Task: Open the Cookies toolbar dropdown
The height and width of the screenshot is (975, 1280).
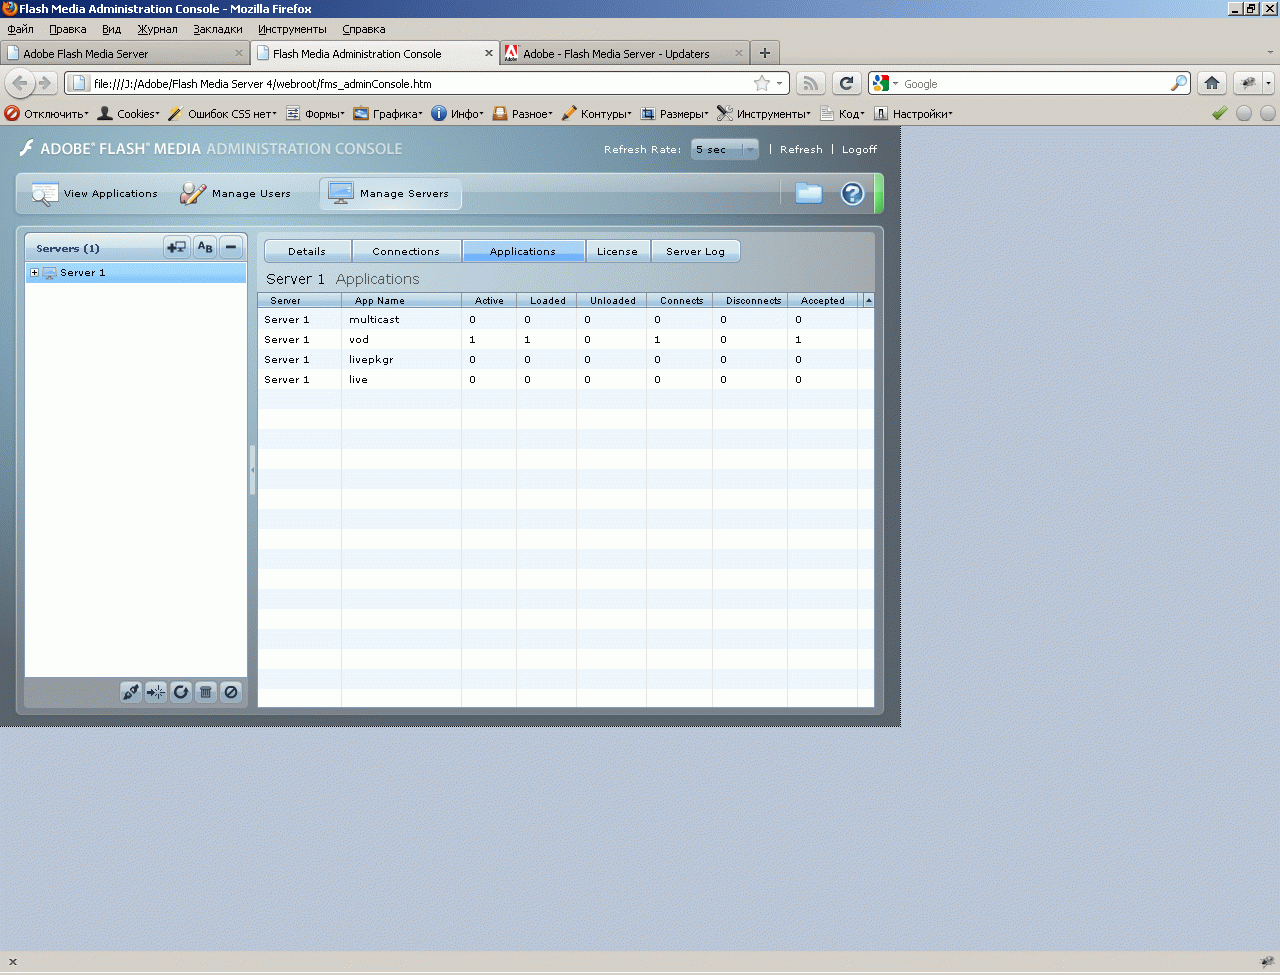Action: pos(129,113)
